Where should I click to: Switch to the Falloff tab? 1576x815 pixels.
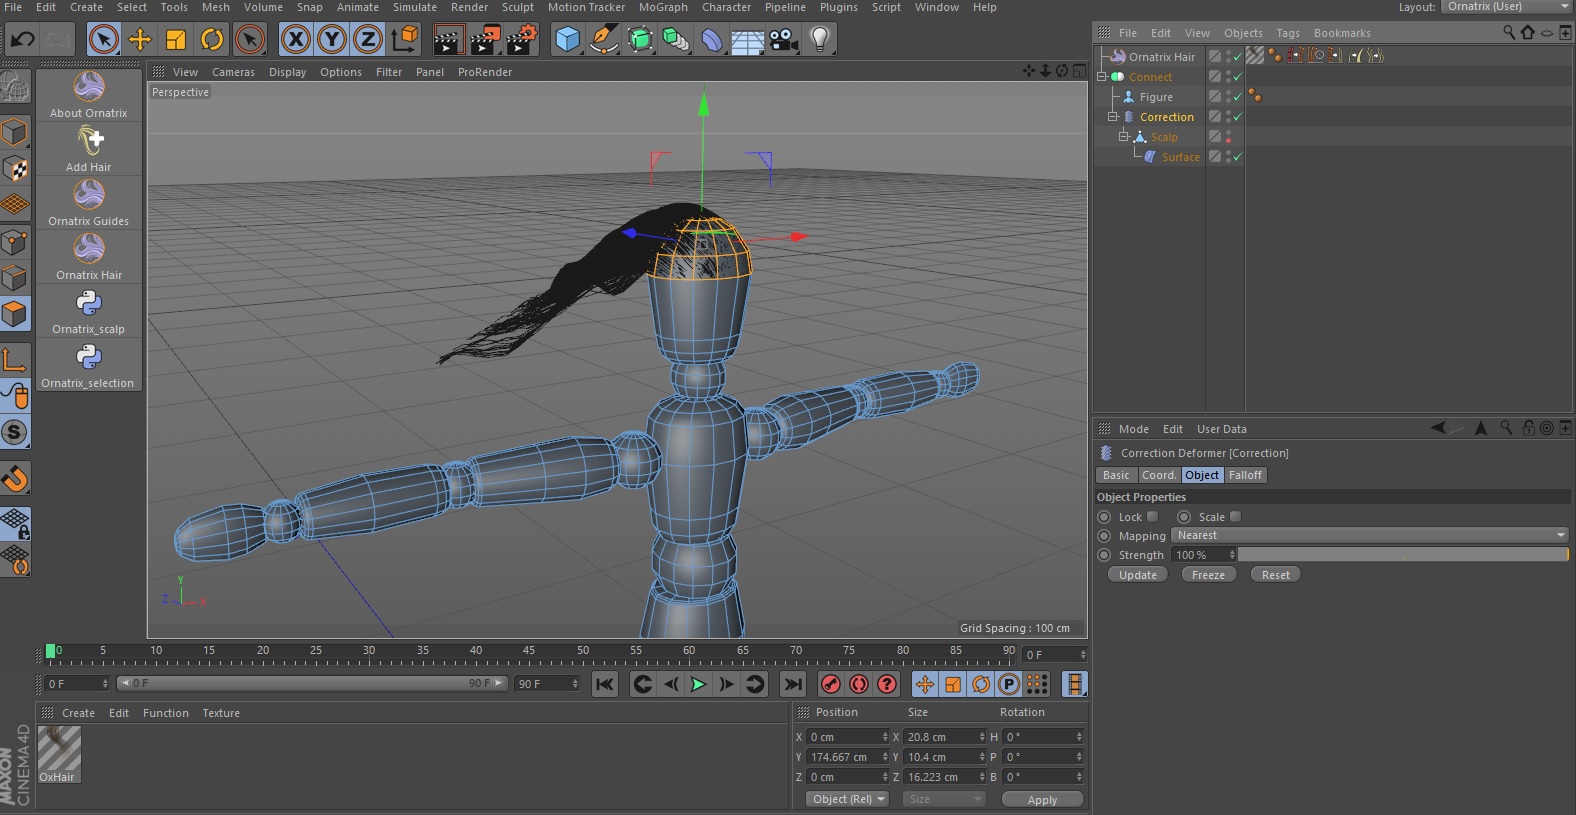pos(1245,476)
